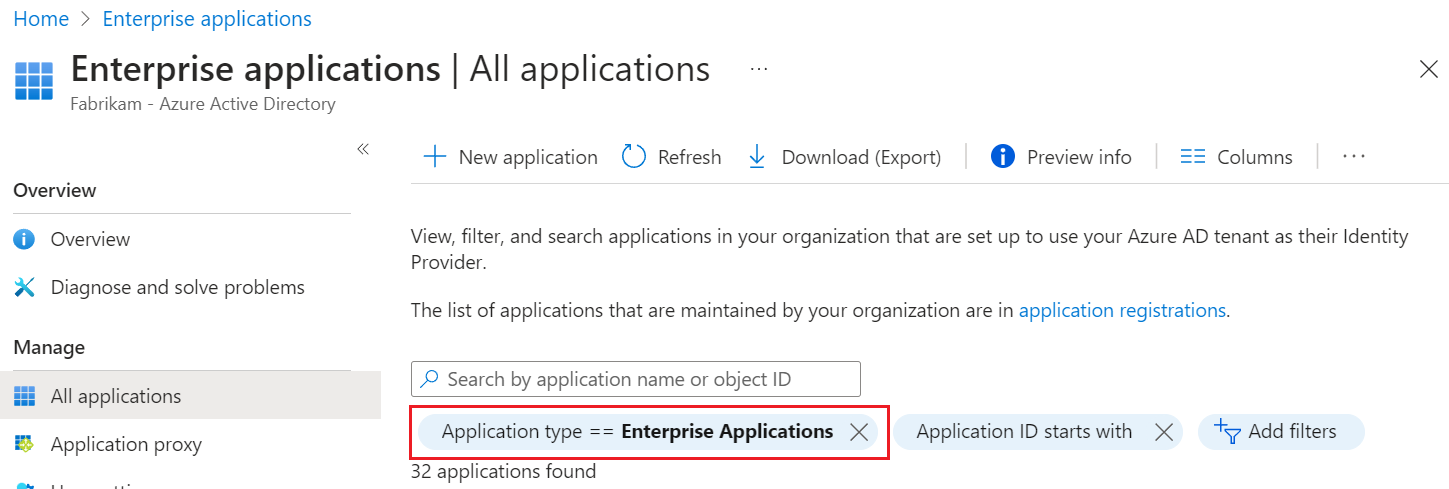Click the Add filters button
Image resolution: width=1449 pixels, height=489 pixels.
(x=1280, y=432)
